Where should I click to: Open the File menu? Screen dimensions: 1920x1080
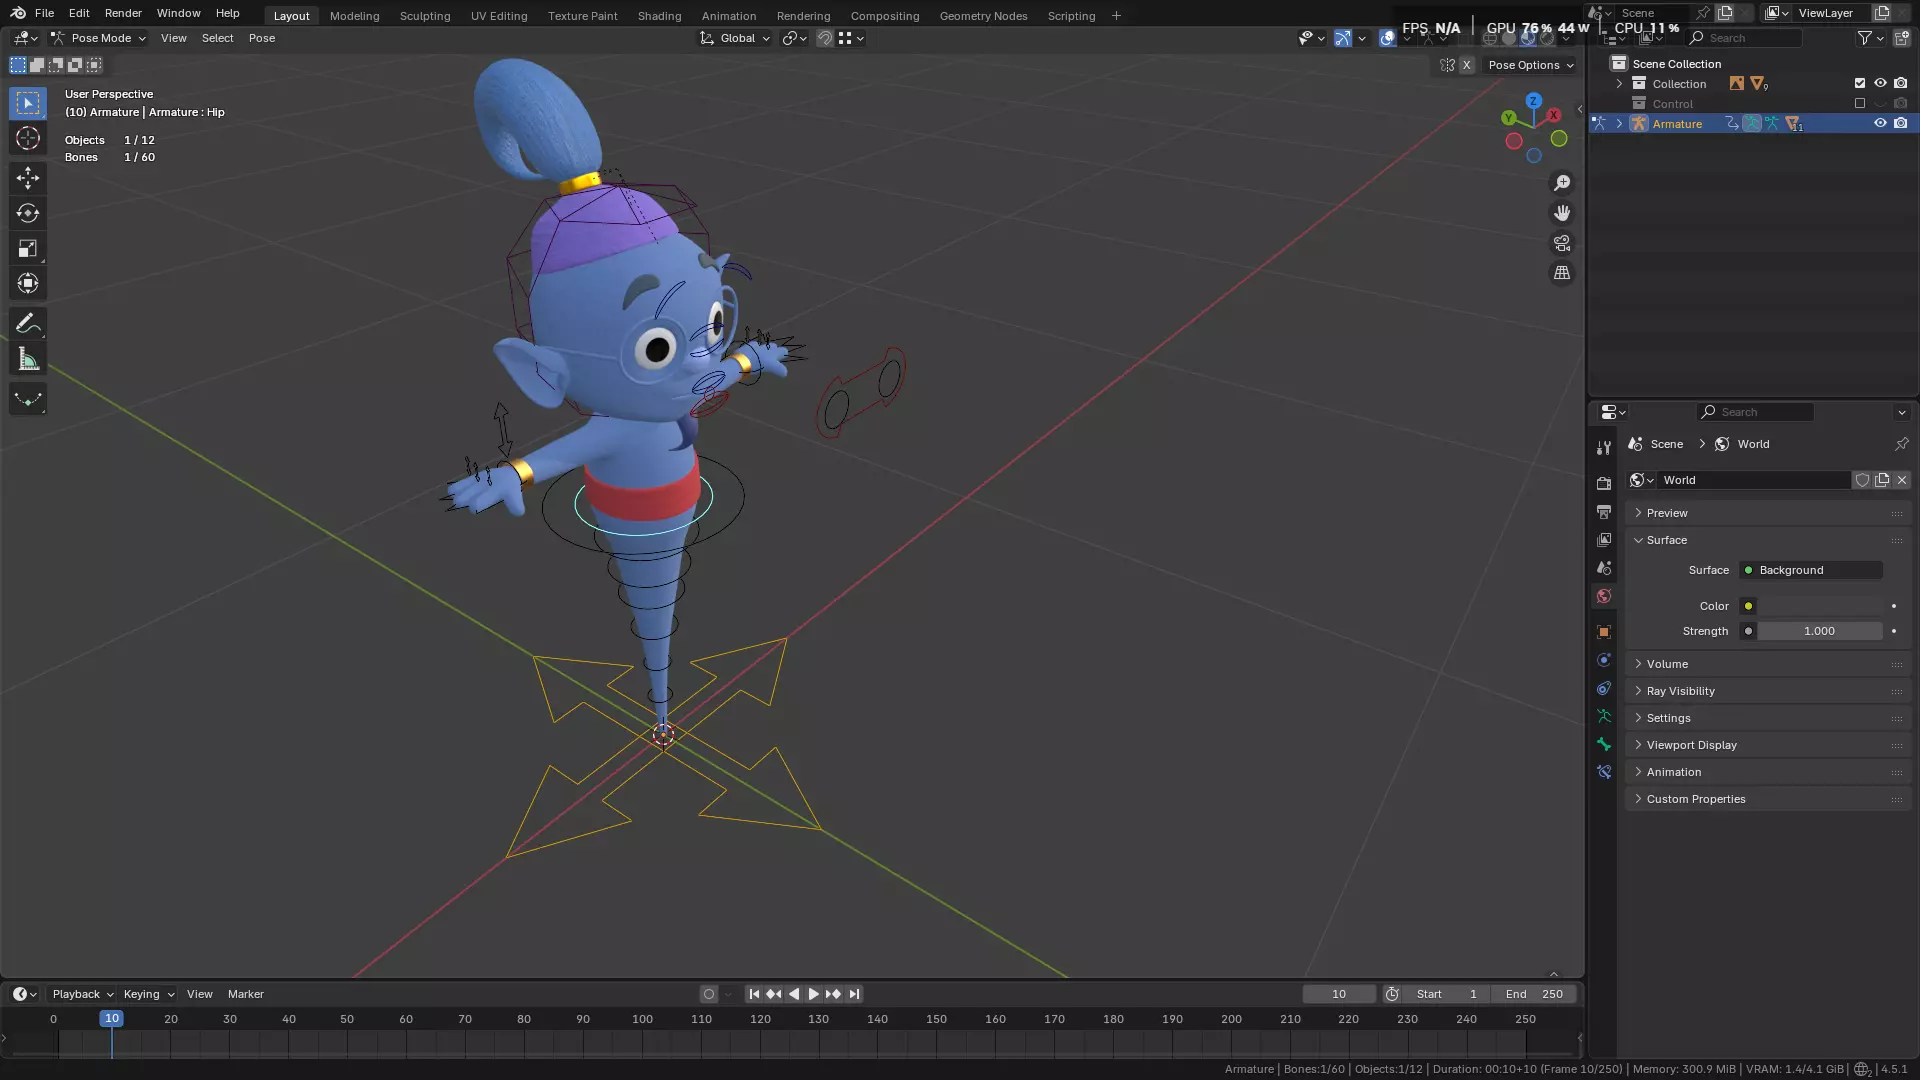44,13
